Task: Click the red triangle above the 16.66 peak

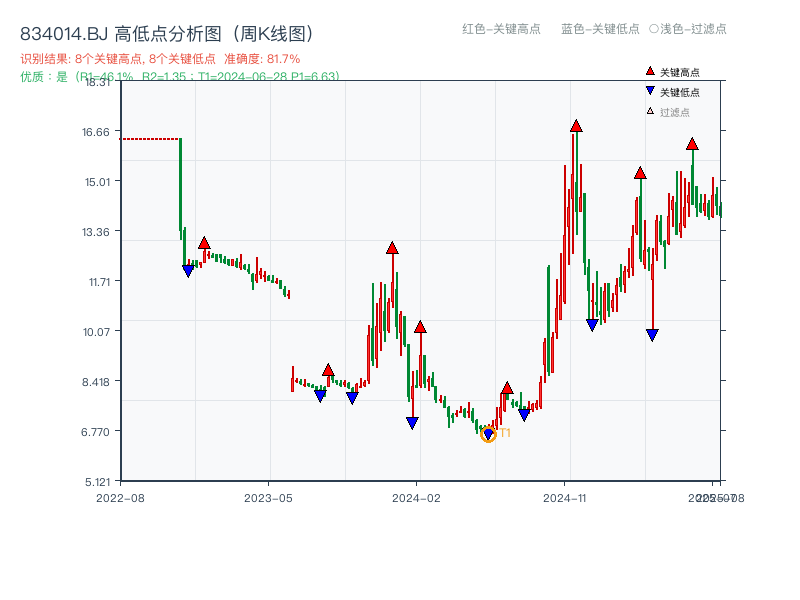Action: tap(577, 124)
